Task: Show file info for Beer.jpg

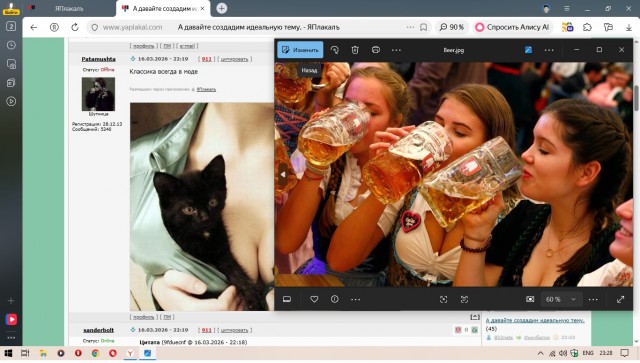Action: 335,299
